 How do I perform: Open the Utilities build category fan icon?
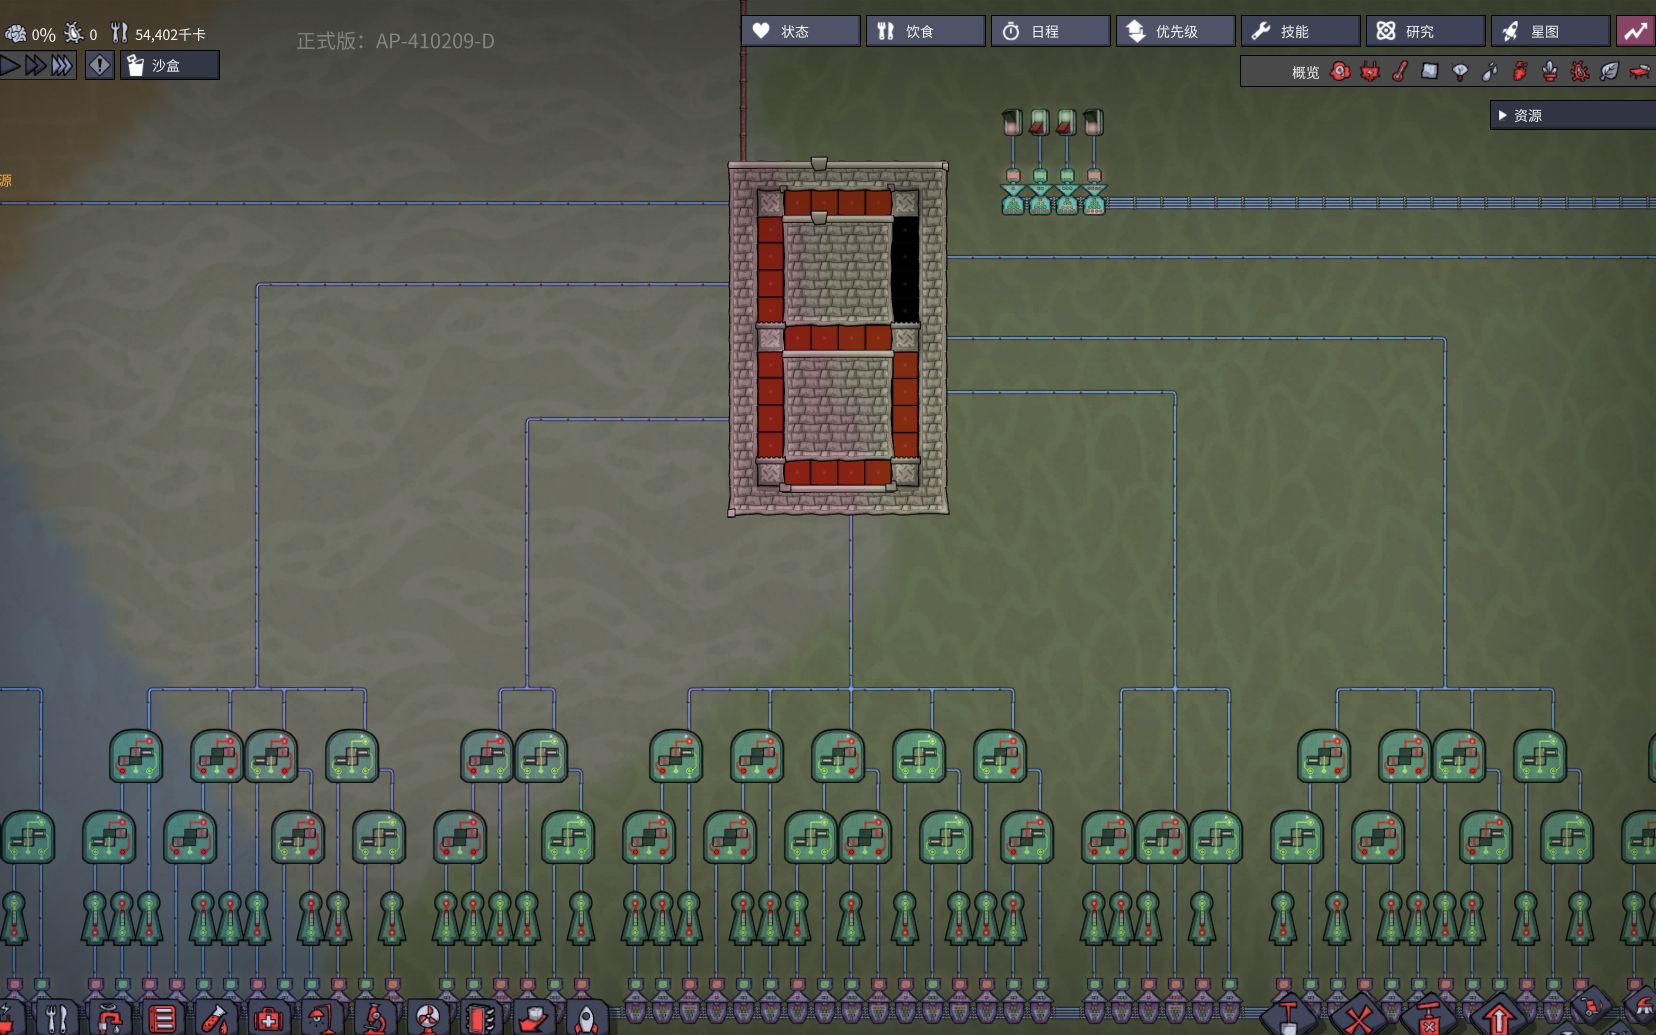click(x=428, y=1019)
